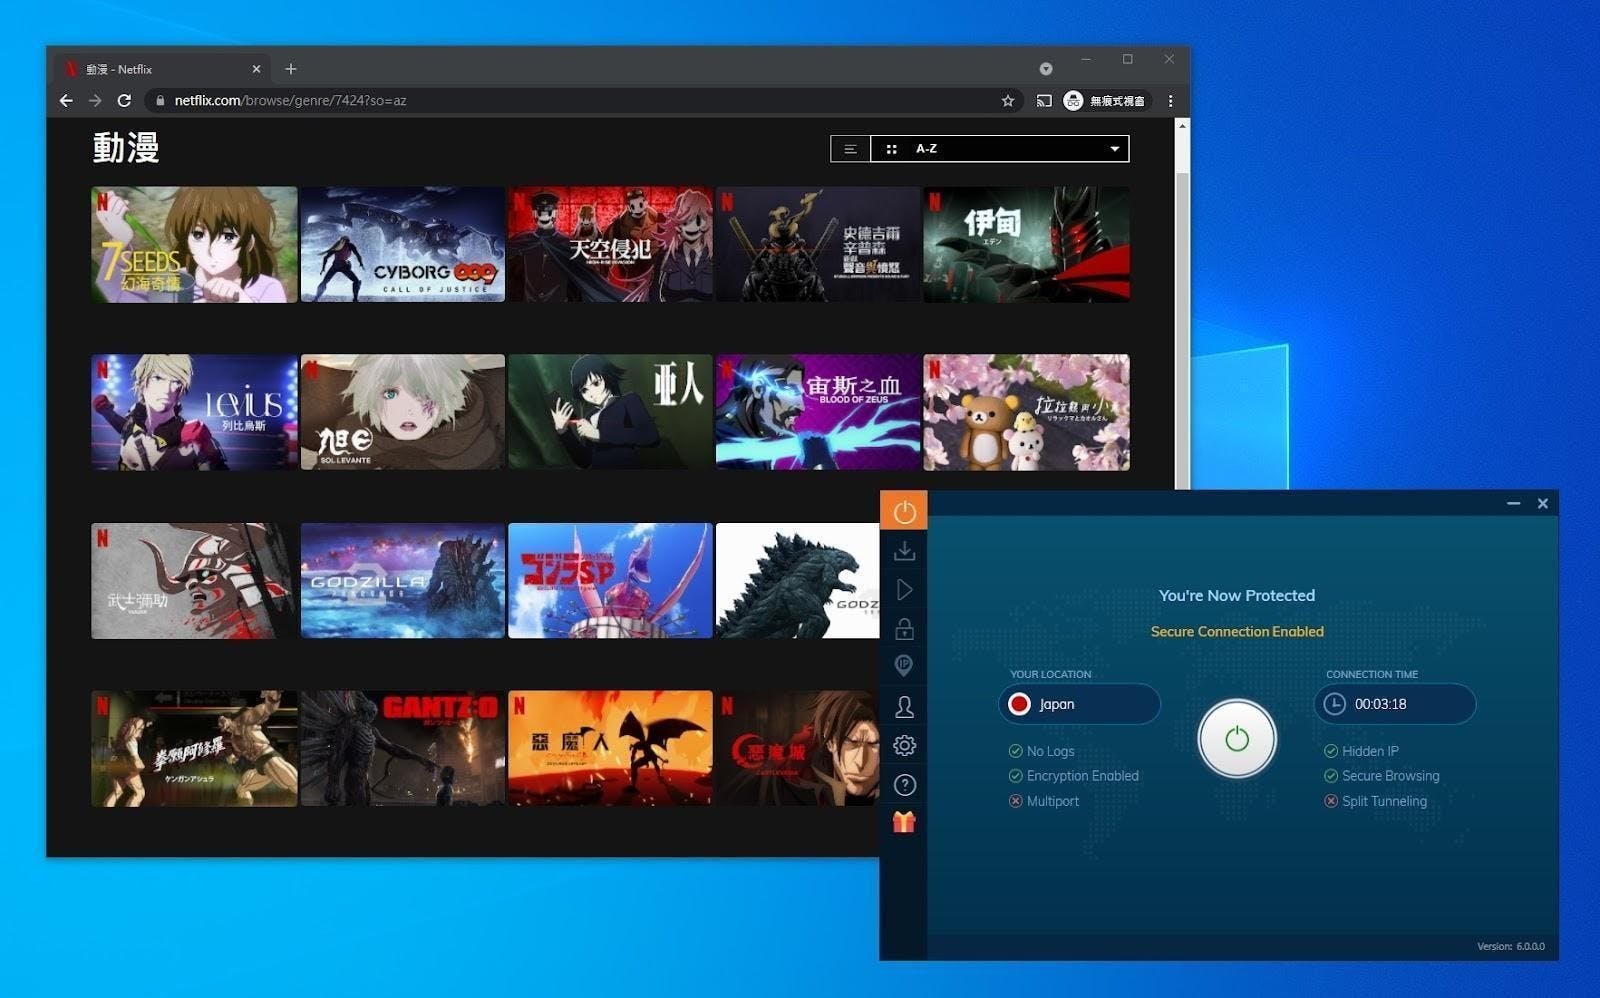Click the VPN sidebar power icon
Screen dimensions: 1600x998
[x=904, y=512]
